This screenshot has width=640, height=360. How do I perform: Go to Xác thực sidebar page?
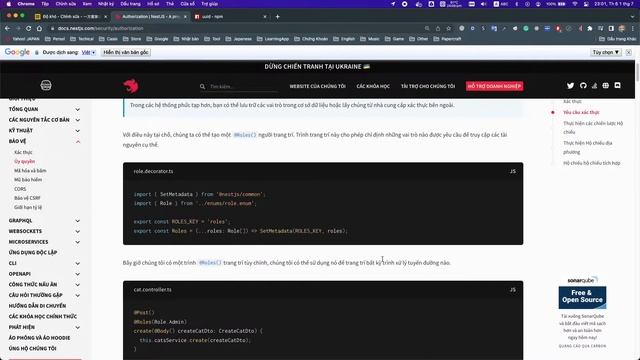pos(23,152)
